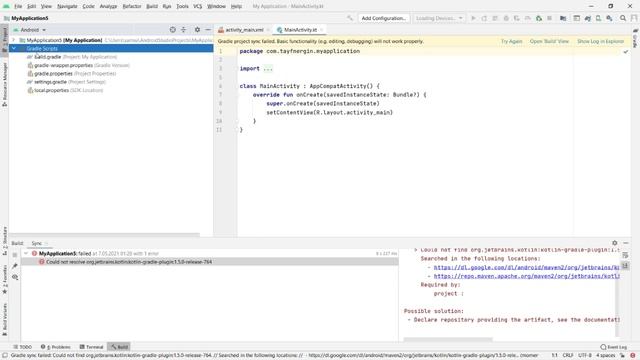Click the build output horizontal scrollbar
The width and height of the screenshot is (640, 360).
point(448,339)
